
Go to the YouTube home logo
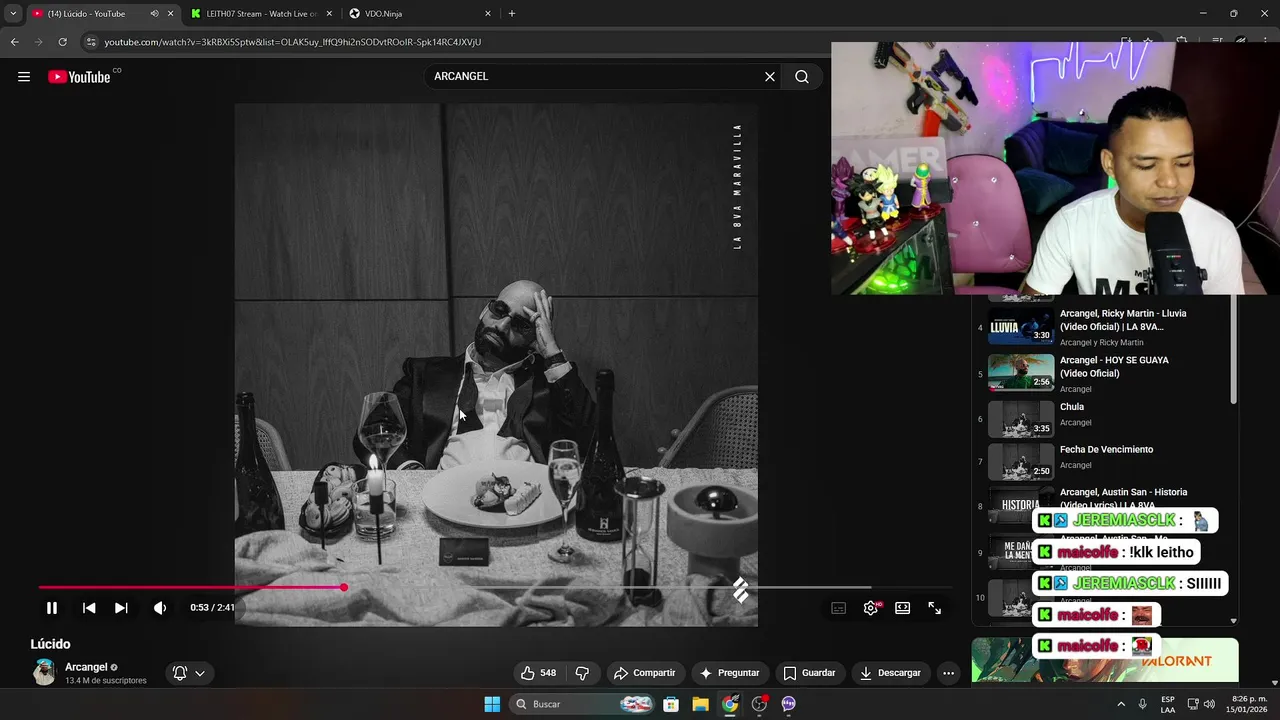coord(79,77)
